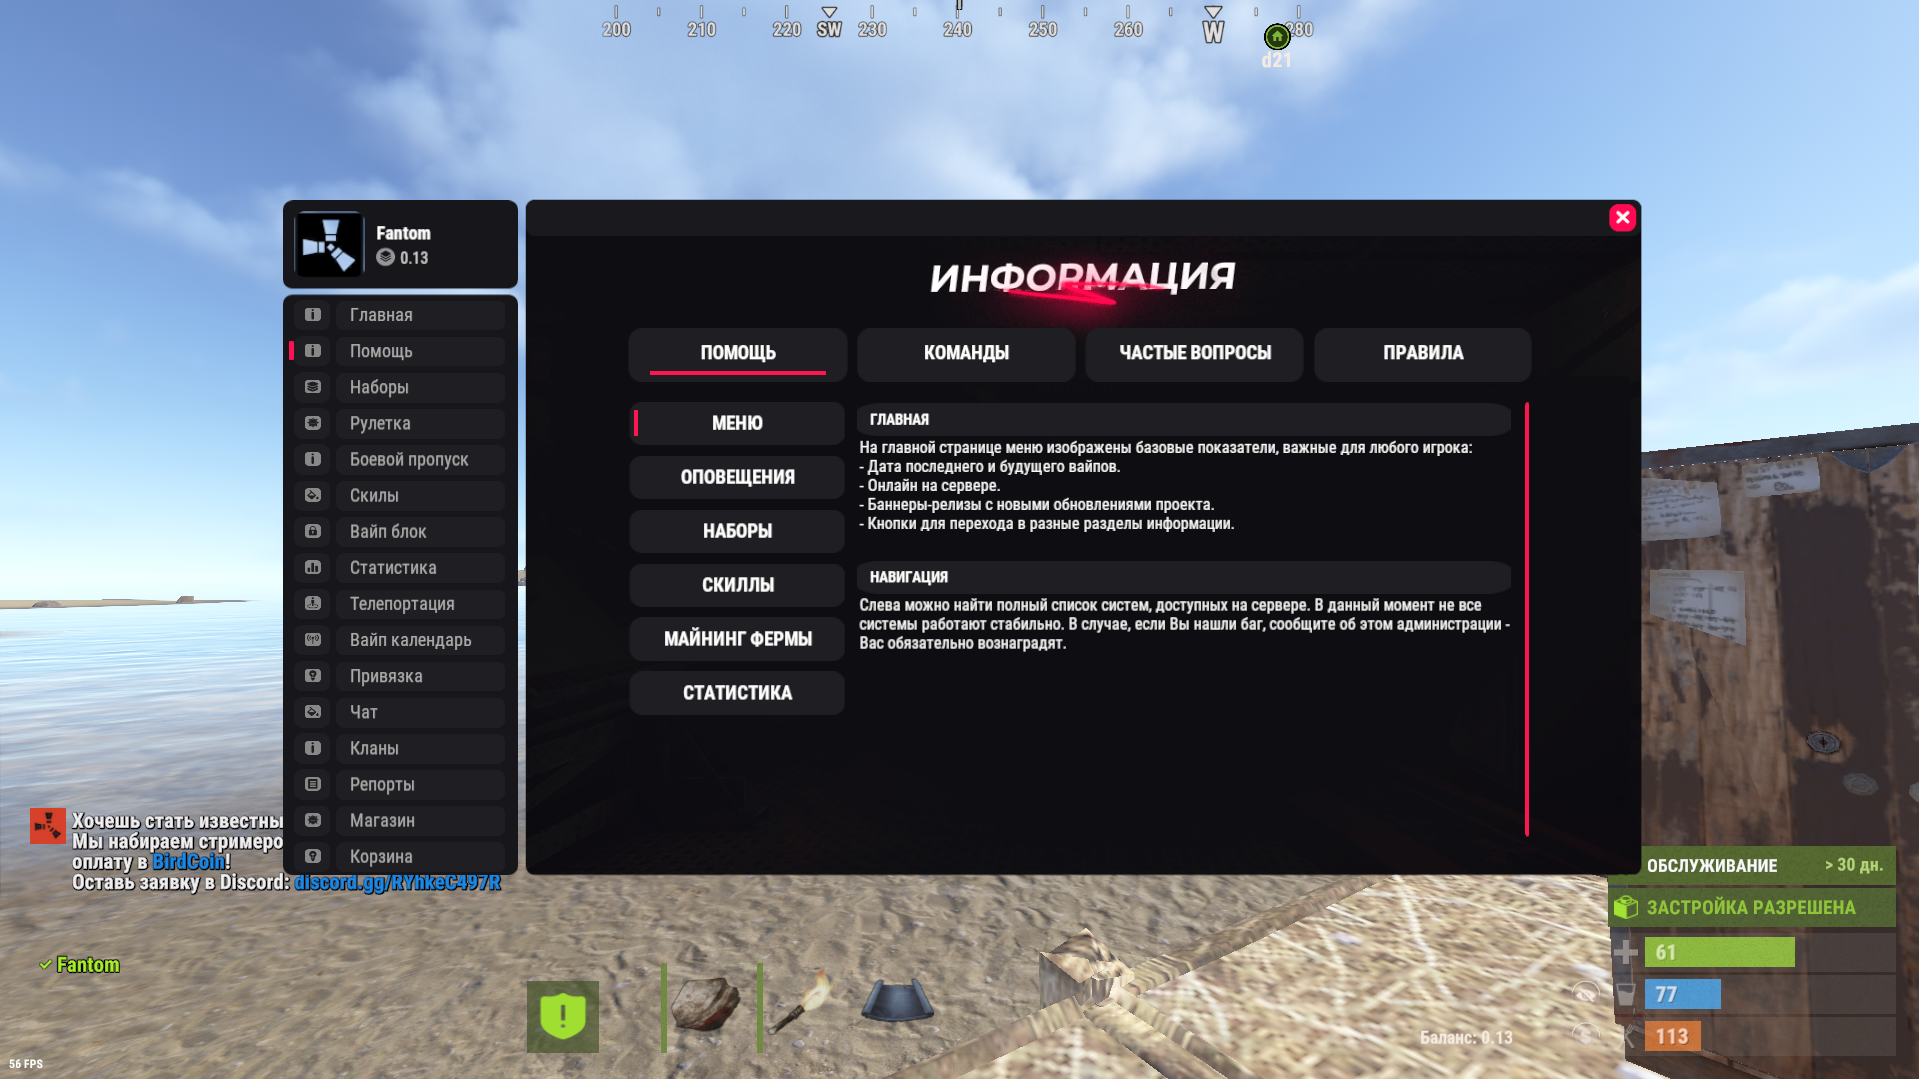
Task: Select the Вайп календарь antenna icon
Action: pos(311,639)
